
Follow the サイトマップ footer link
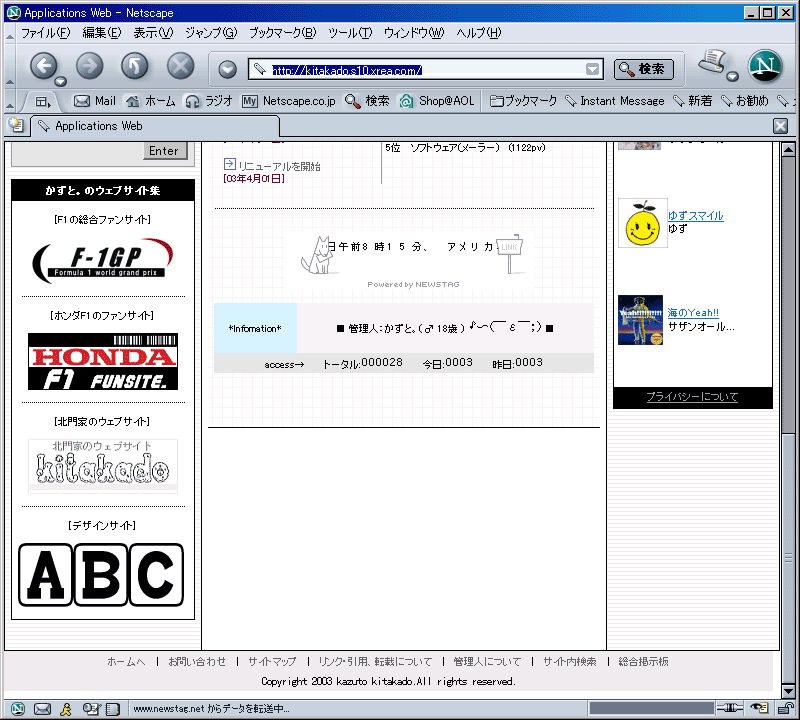[272, 661]
